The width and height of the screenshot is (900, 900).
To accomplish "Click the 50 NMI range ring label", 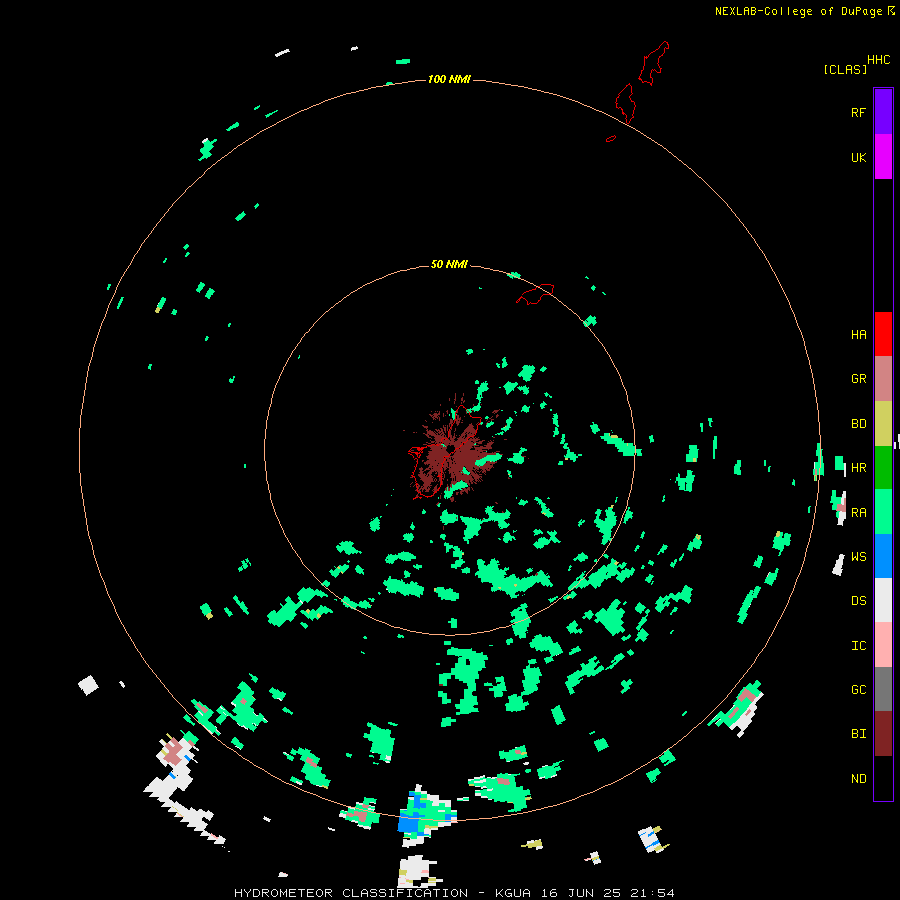I will (449, 264).
